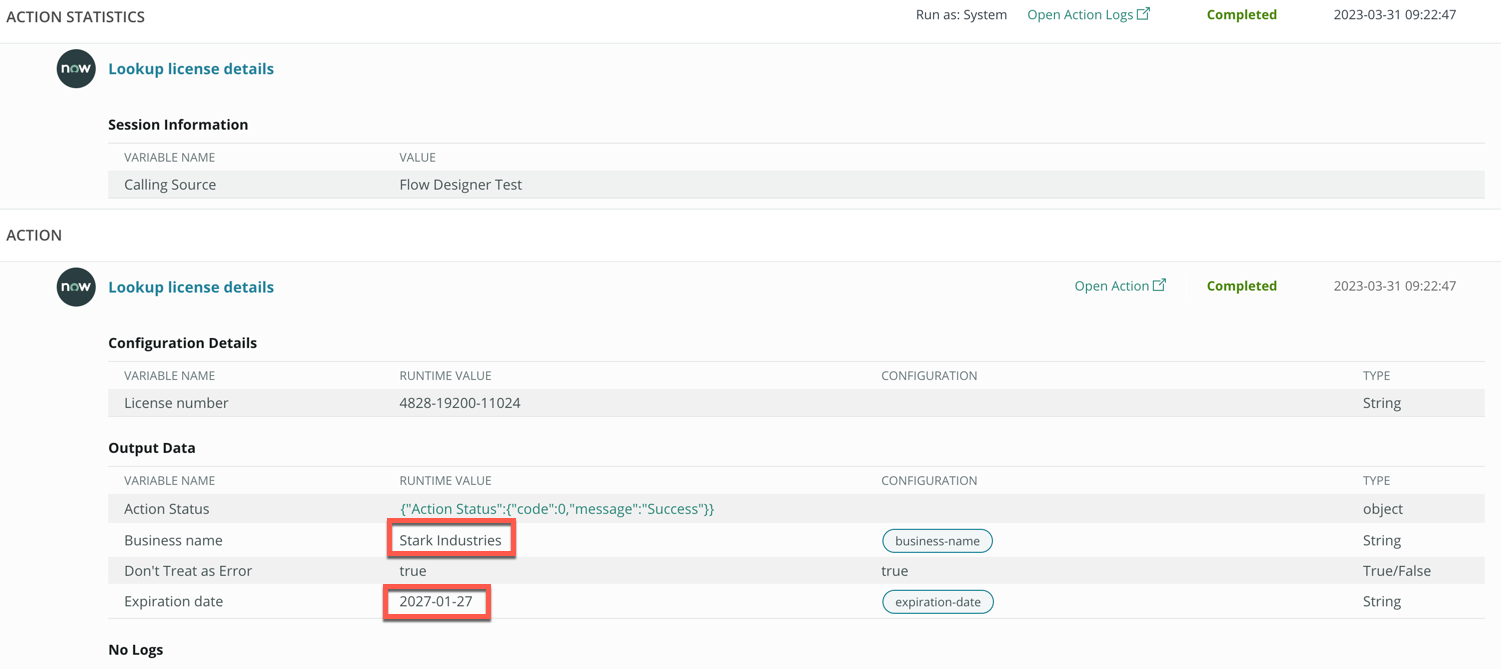The width and height of the screenshot is (1501, 669).
Task: Click the Stark Industries runtime value
Action: click(x=450, y=540)
